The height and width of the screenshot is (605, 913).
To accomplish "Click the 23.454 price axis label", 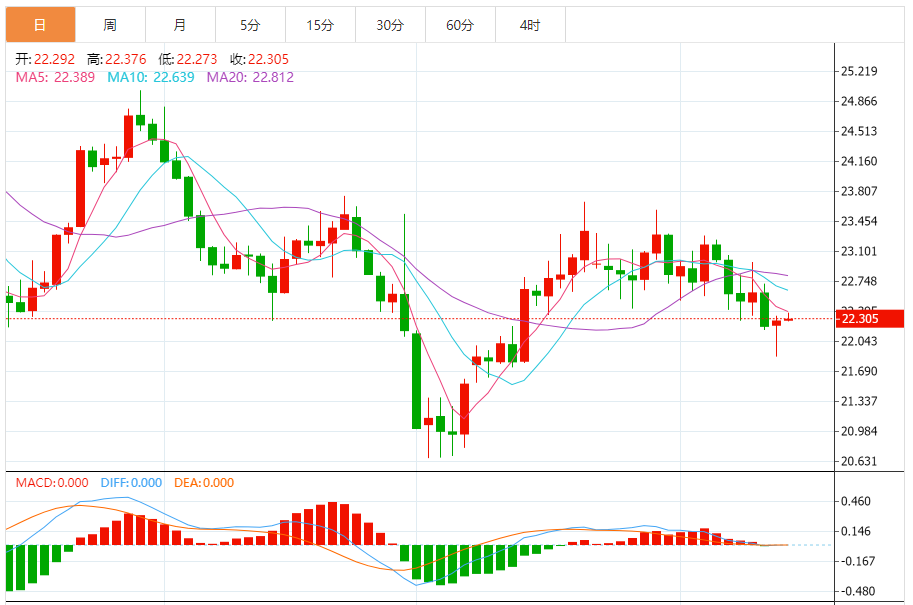I will [859, 221].
